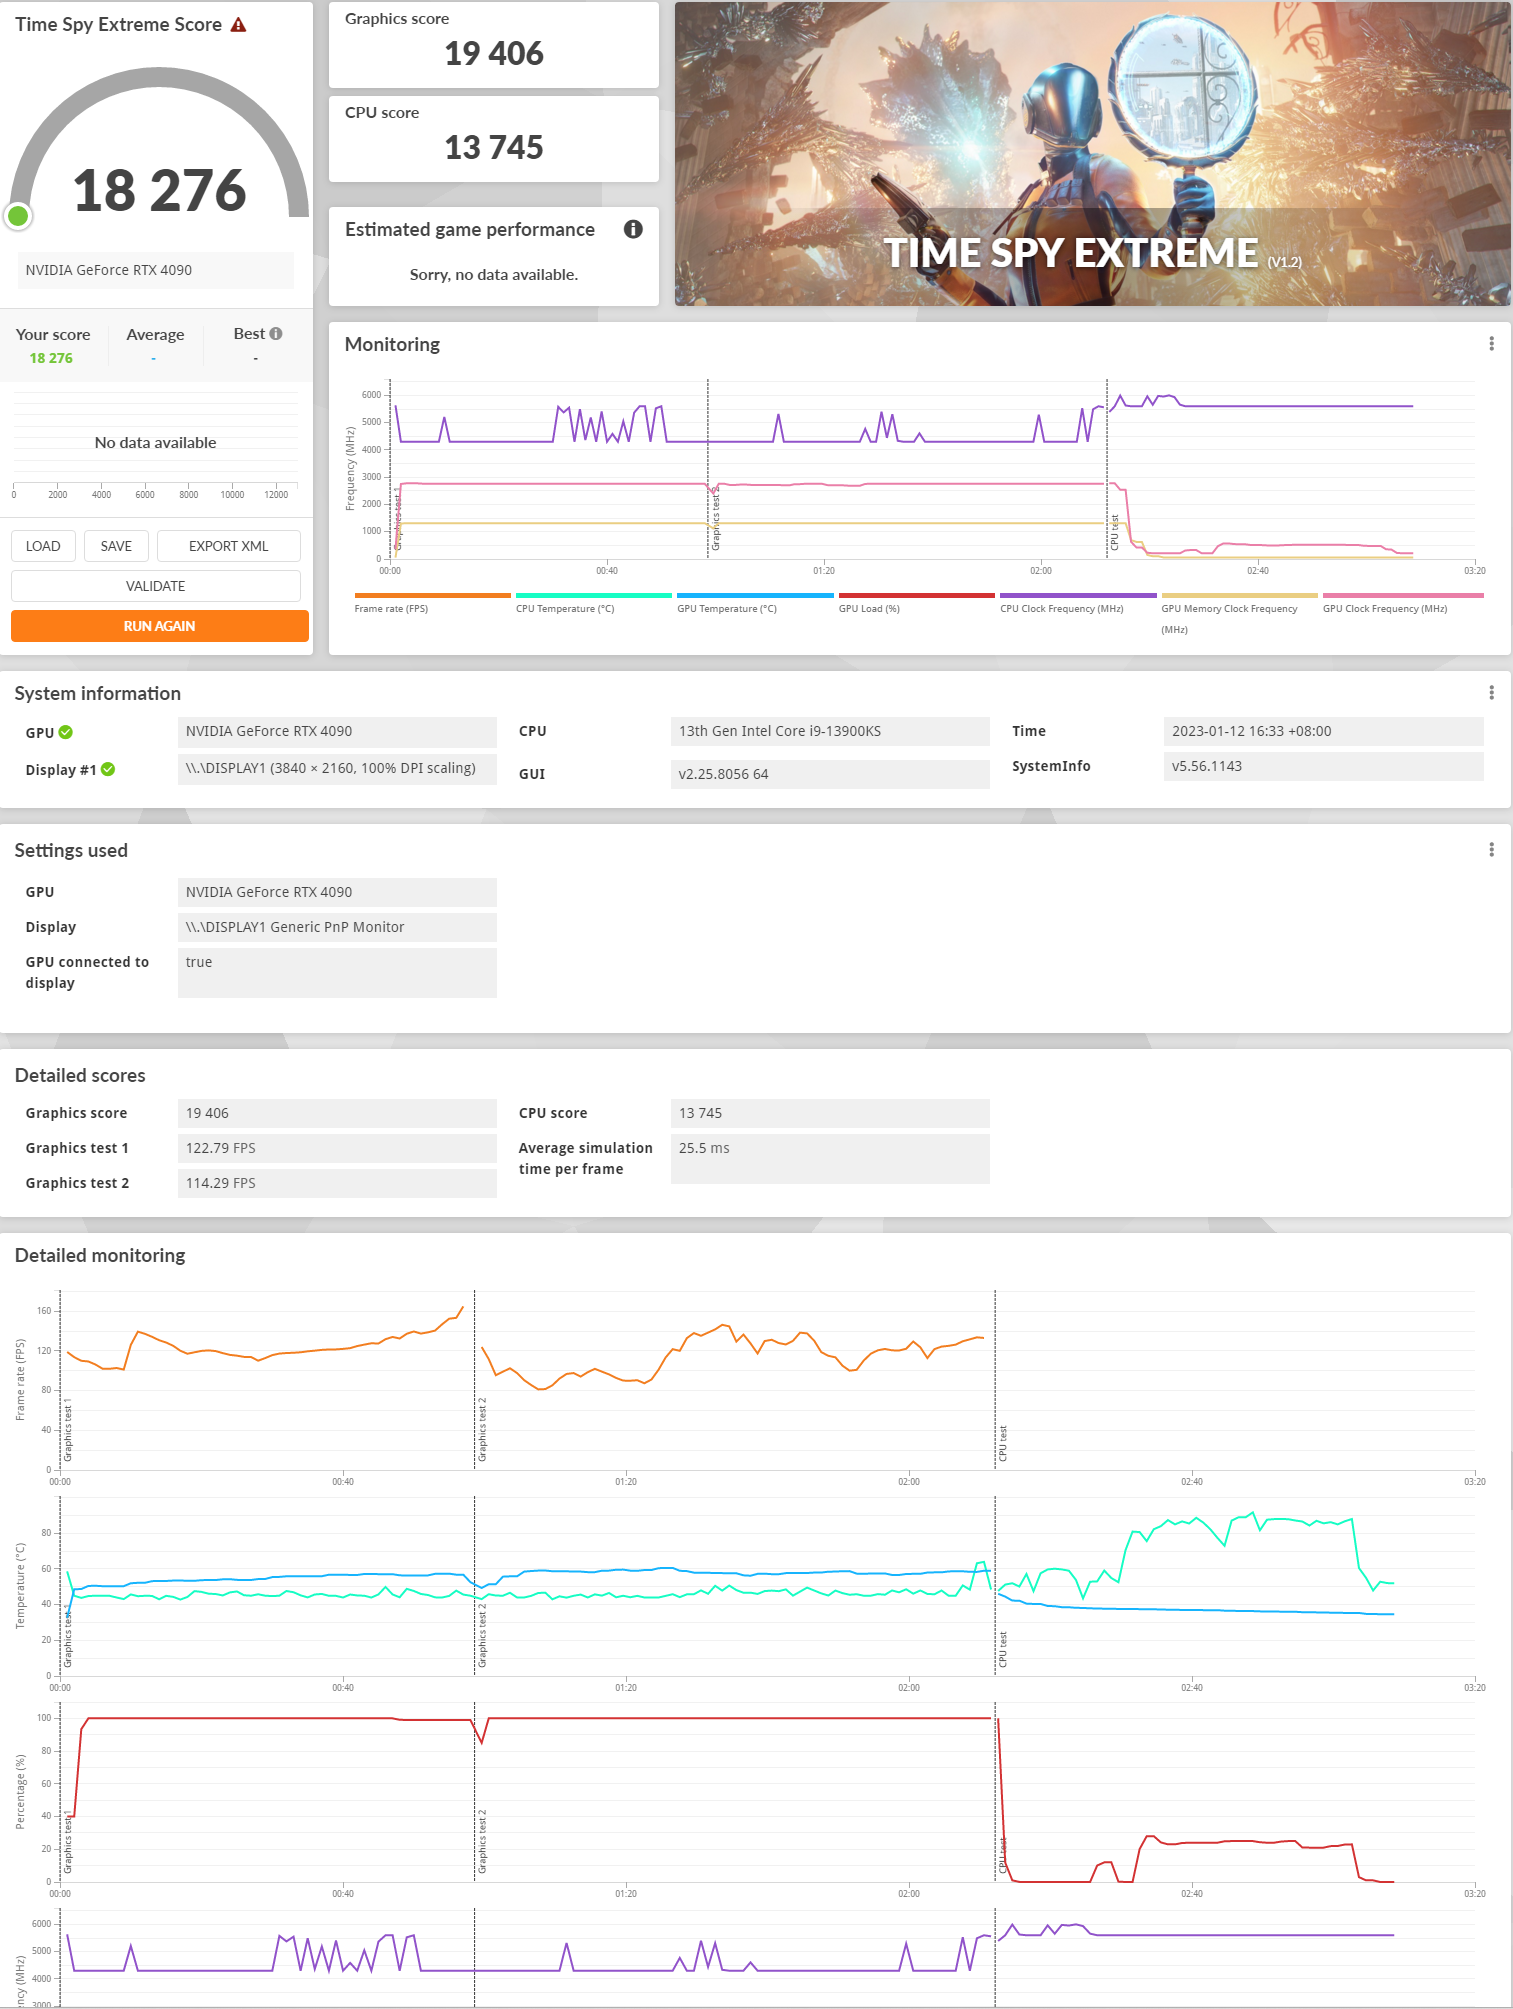
Task: Select the SystemInfo version v5.56.1143
Action: tap(1323, 766)
